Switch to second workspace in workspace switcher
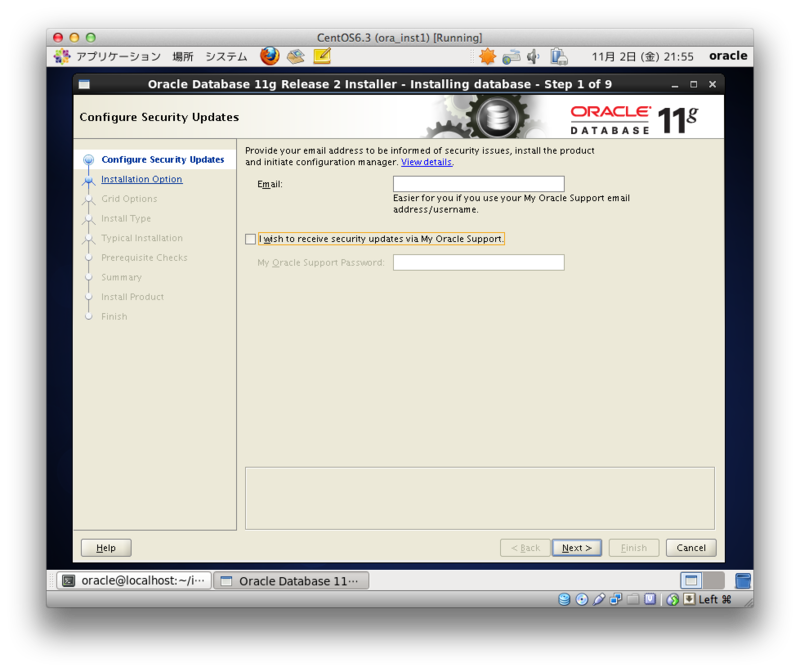This screenshot has width=800, height=672. (x=714, y=581)
